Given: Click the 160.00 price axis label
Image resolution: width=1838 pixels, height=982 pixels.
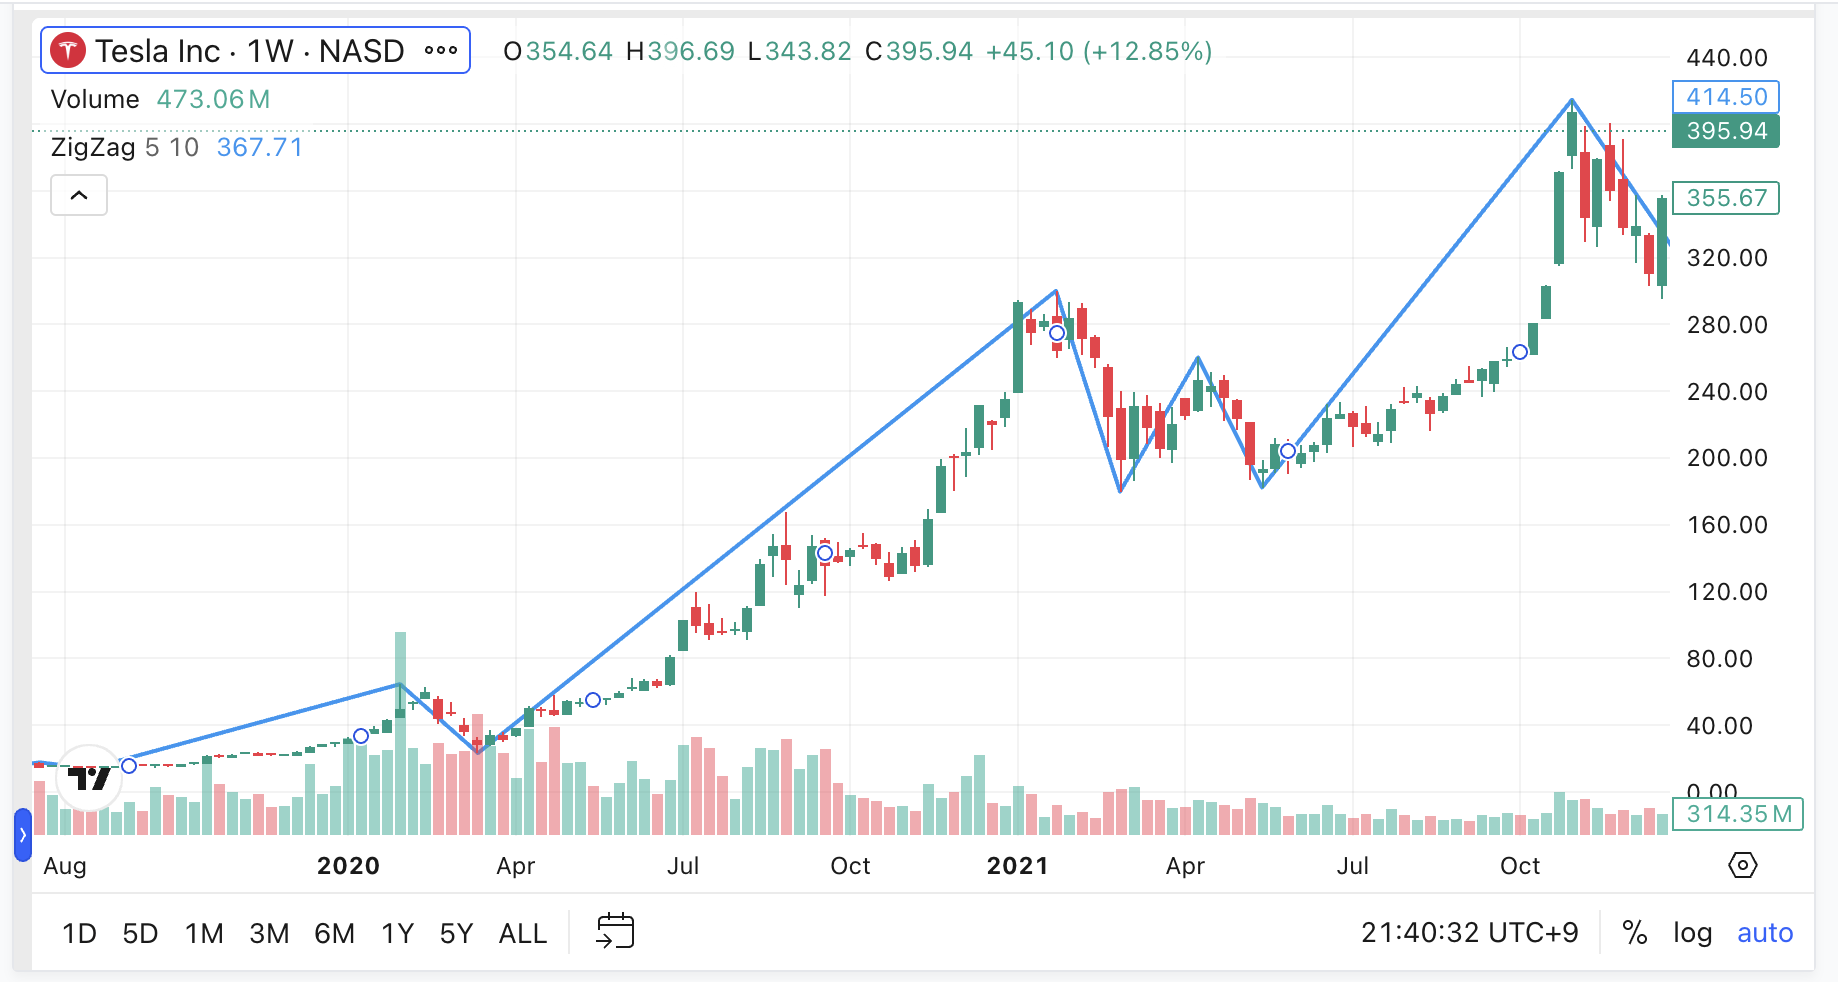Looking at the screenshot, I should tap(1727, 525).
